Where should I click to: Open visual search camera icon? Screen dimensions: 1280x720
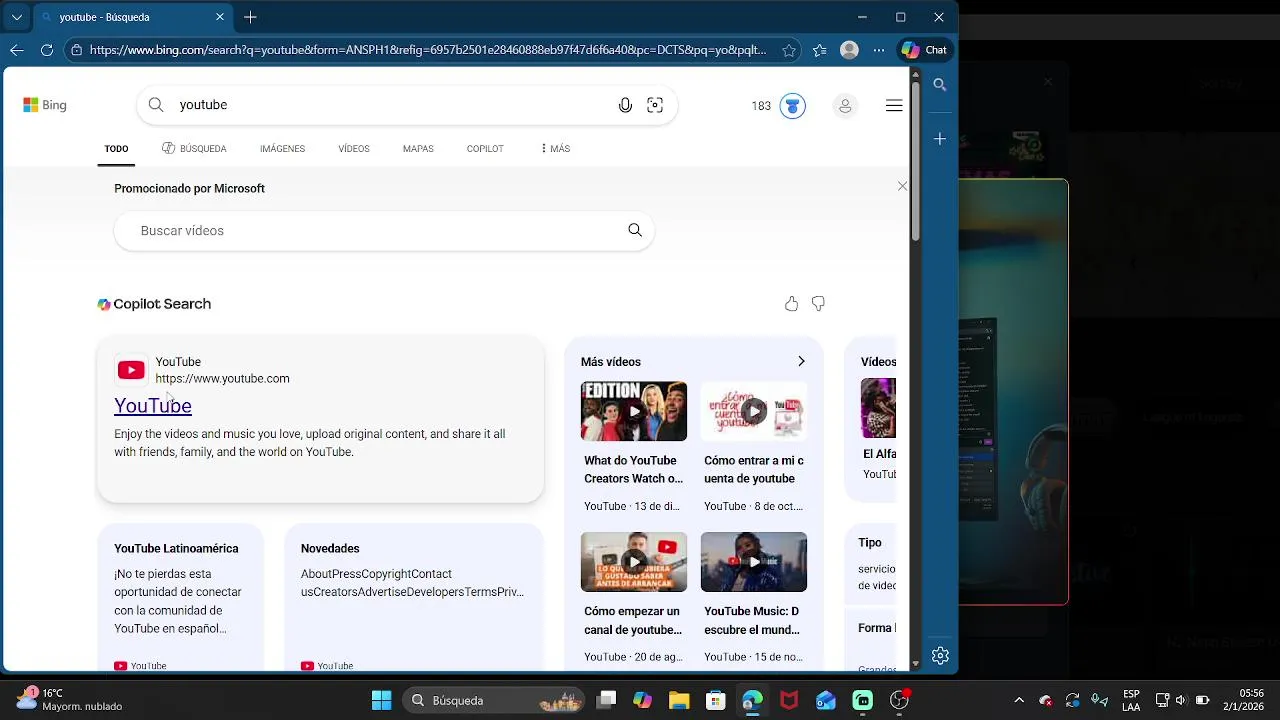click(655, 105)
